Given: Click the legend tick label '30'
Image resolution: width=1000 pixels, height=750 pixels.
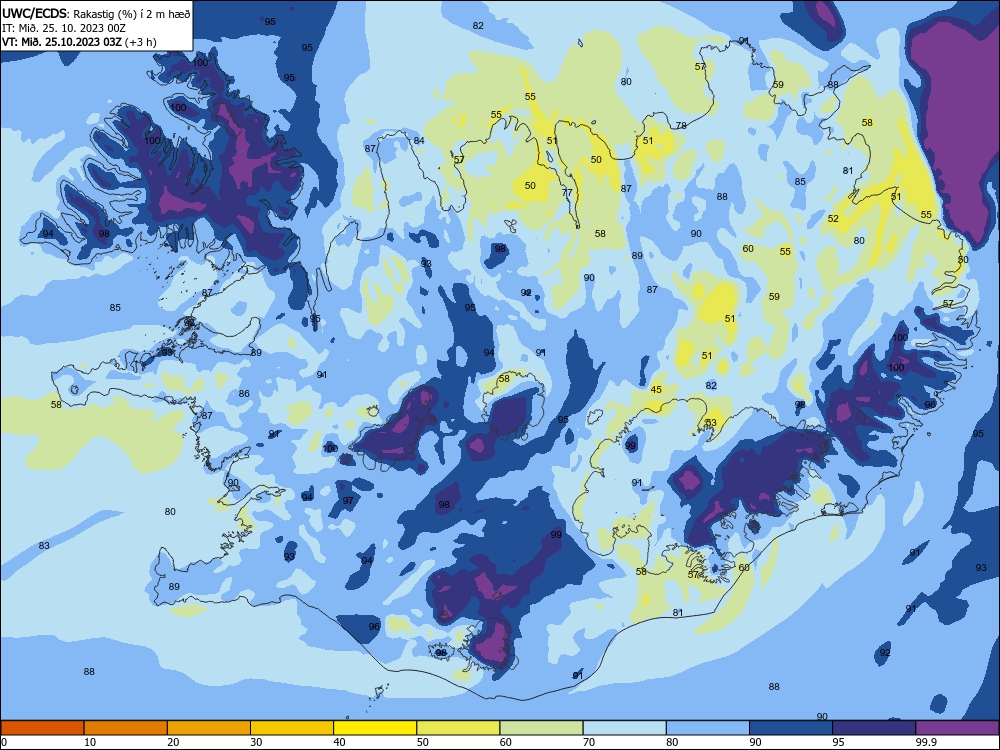Looking at the screenshot, I should tap(256, 742).
